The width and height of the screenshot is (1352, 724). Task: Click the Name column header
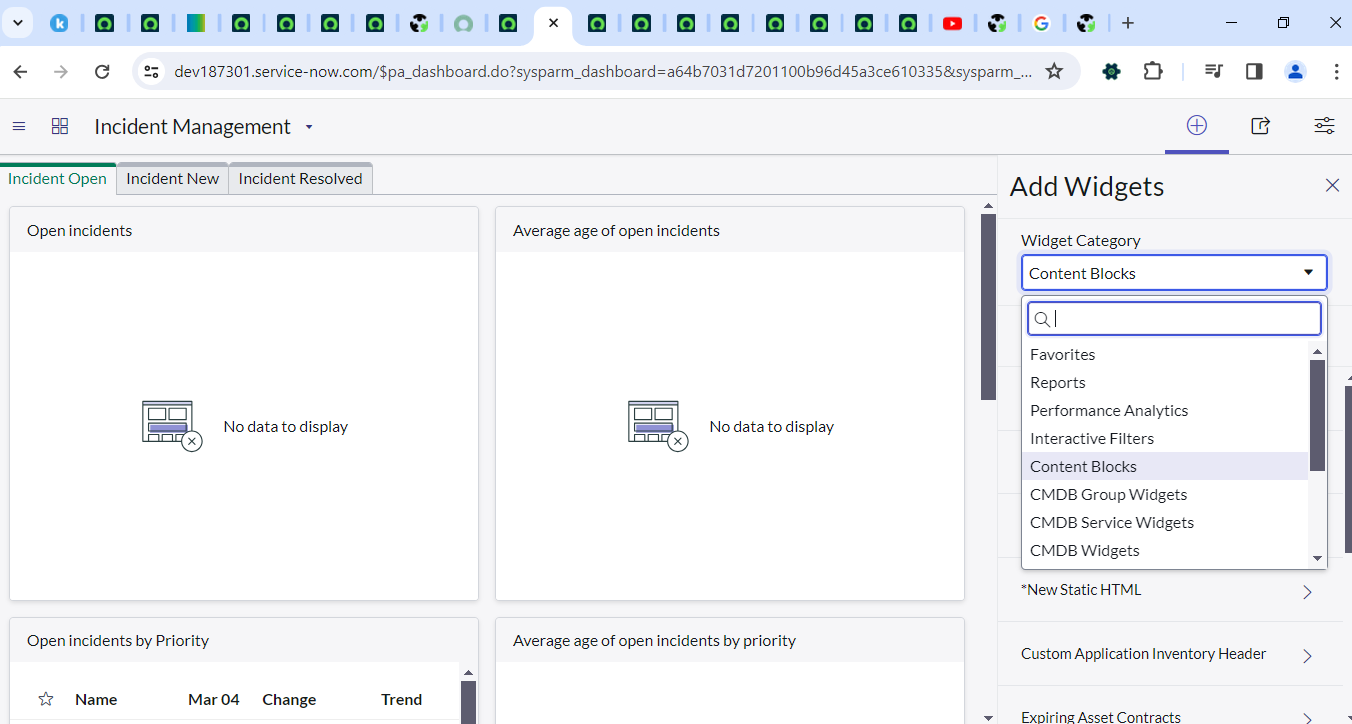pyautogui.click(x=96, y=699)
